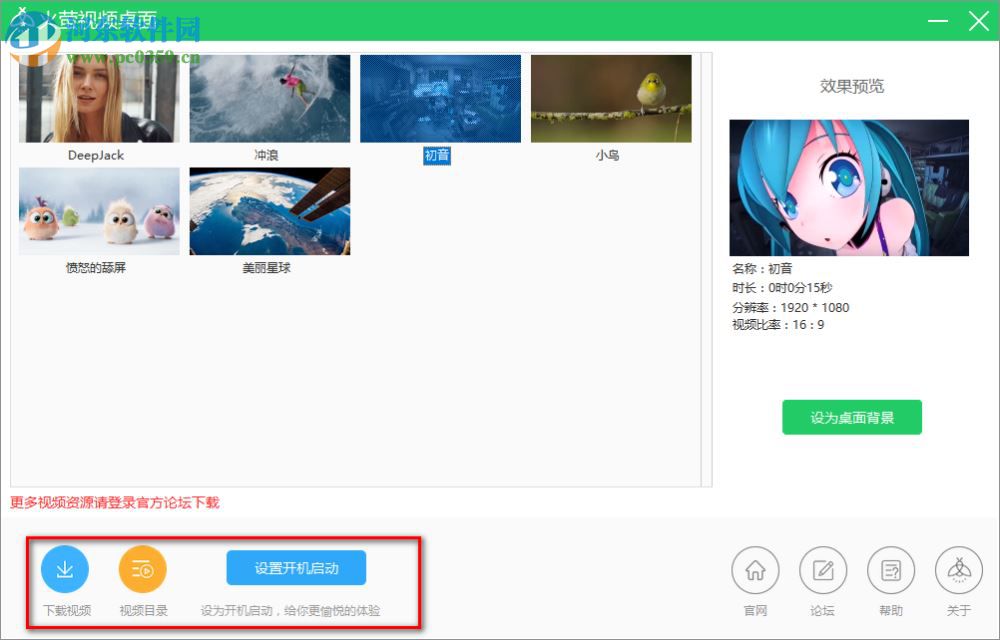Select the 小鸟 bird video

coord(611,97)
